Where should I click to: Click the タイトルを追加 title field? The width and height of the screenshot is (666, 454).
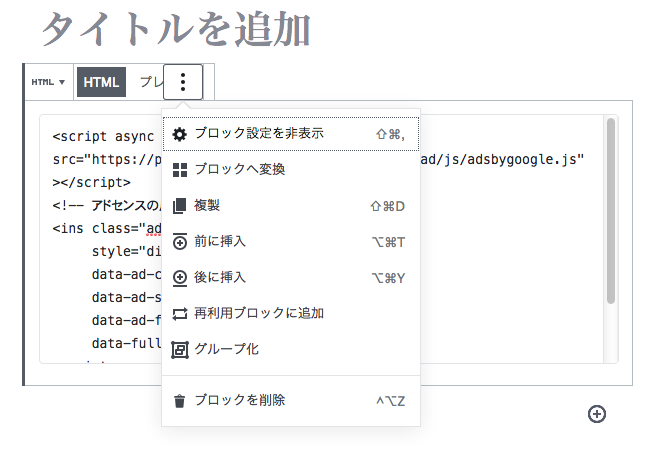(176, 29)
